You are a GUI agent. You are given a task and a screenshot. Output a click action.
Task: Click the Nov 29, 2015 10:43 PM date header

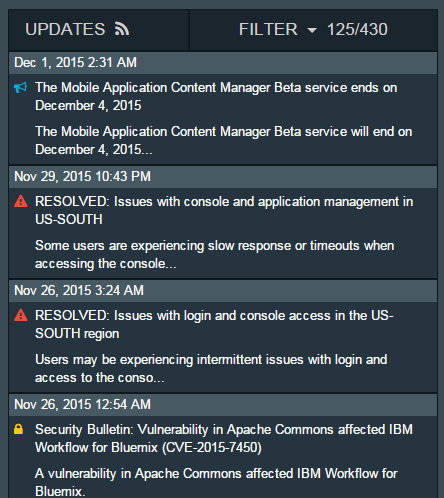223,177
